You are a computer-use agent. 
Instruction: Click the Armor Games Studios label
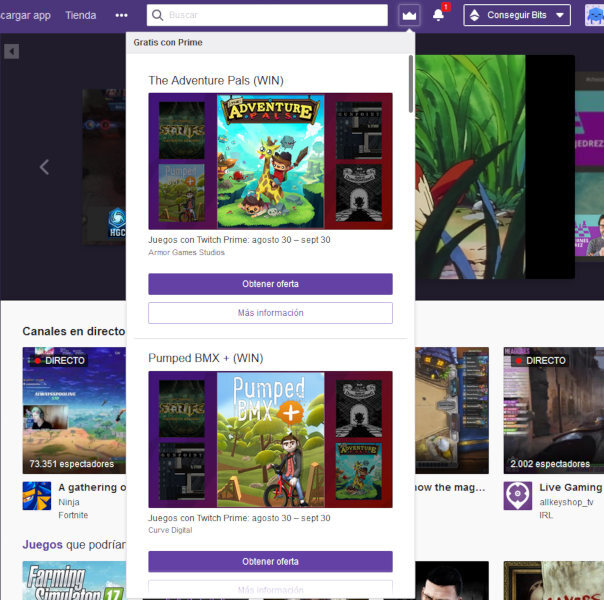(x=186, y=253)
